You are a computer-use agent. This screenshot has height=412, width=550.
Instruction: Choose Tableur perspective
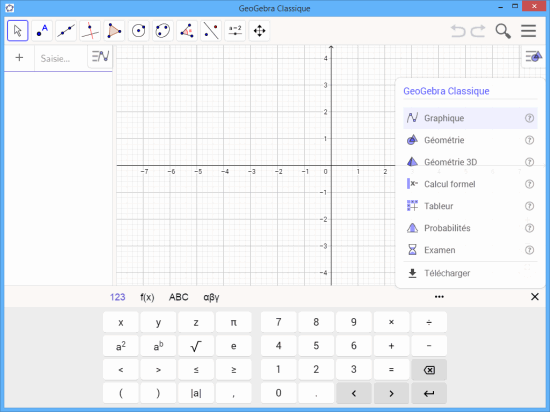(x=470, y=206)
